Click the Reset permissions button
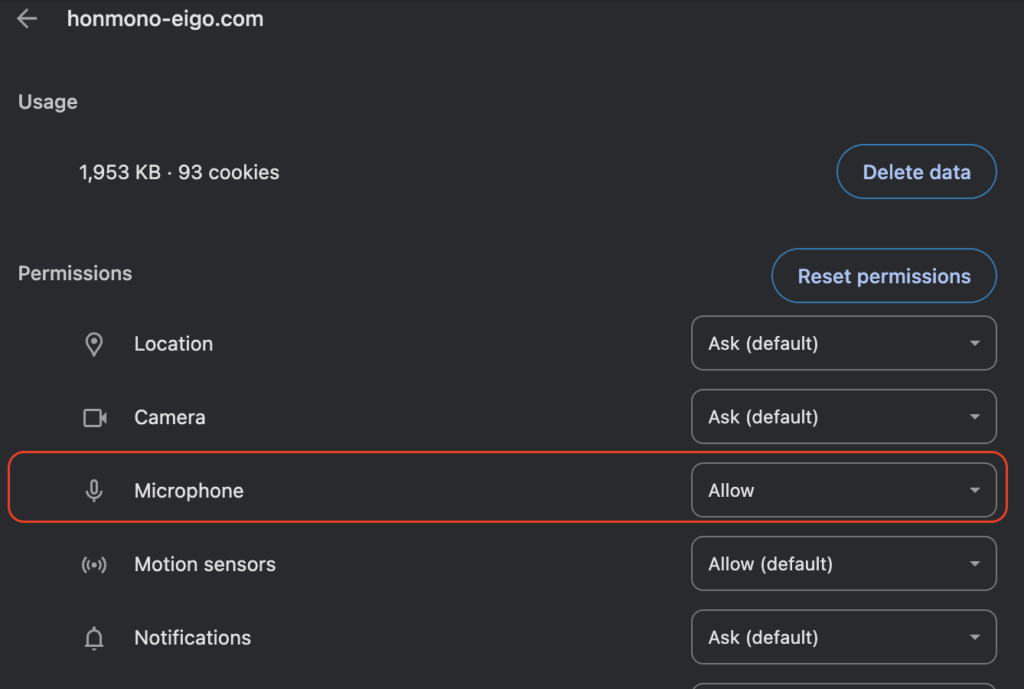 884,276
